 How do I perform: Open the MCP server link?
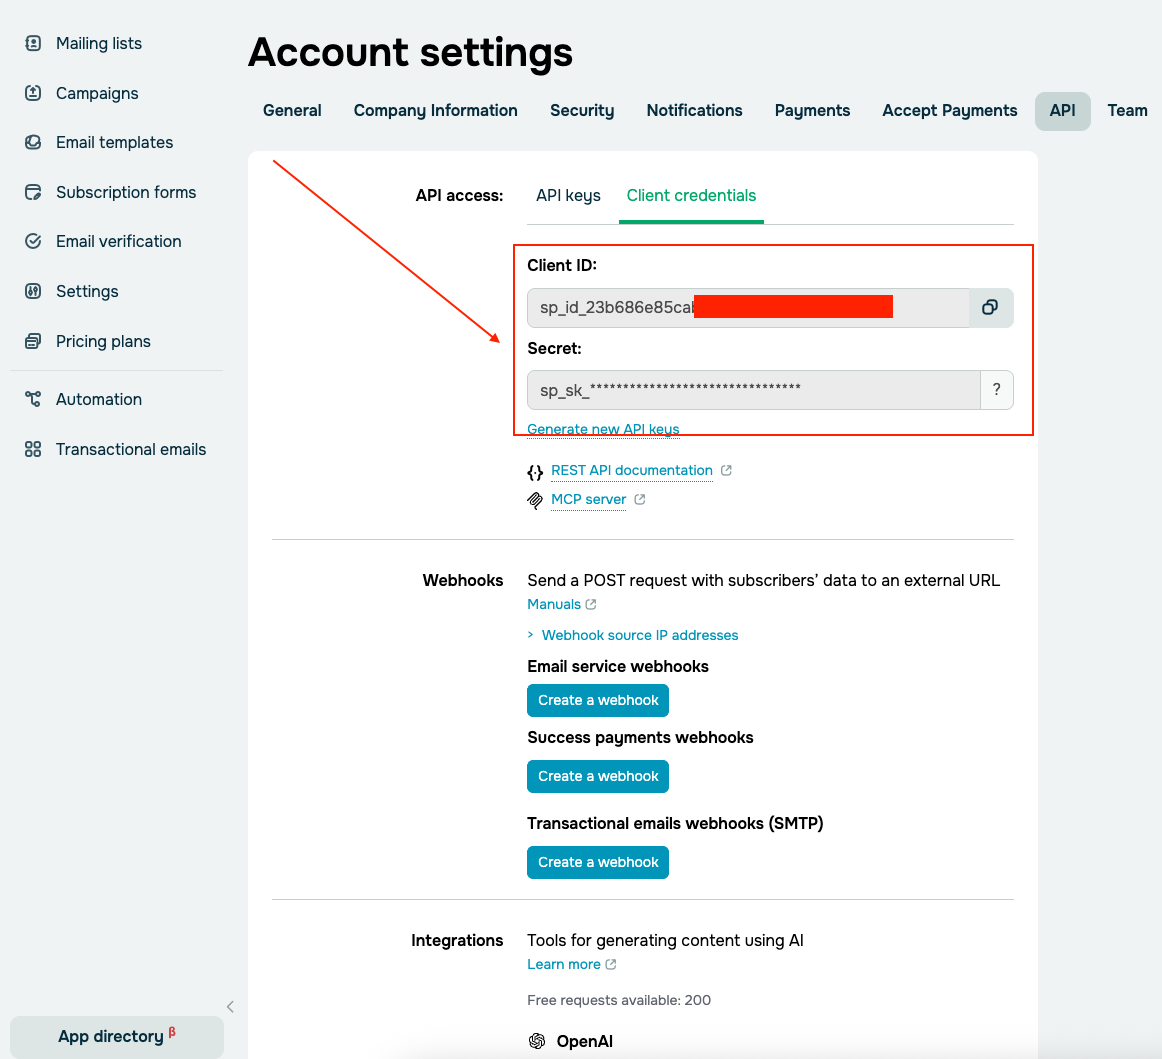(x=588, y=499)
